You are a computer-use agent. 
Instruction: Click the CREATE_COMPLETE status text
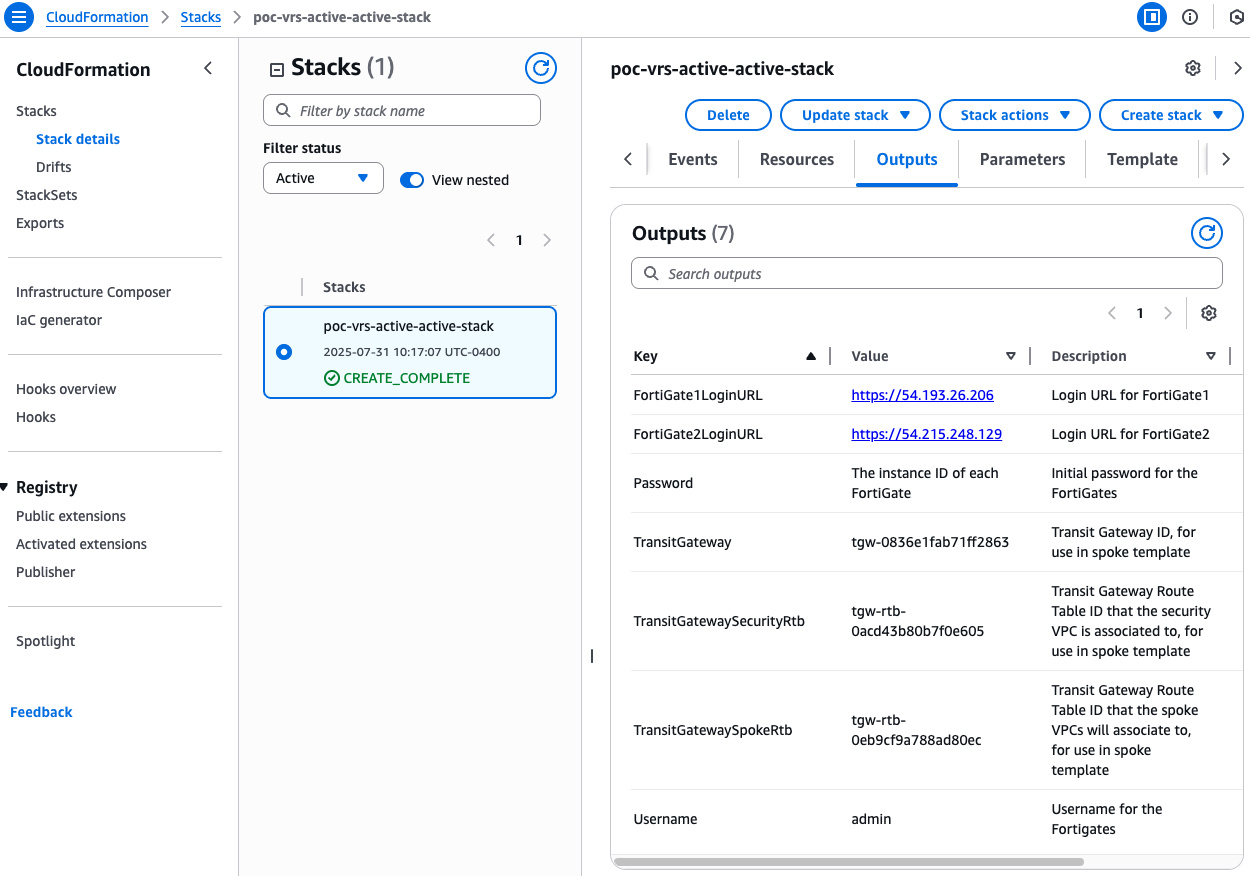[x=407, y=378]
